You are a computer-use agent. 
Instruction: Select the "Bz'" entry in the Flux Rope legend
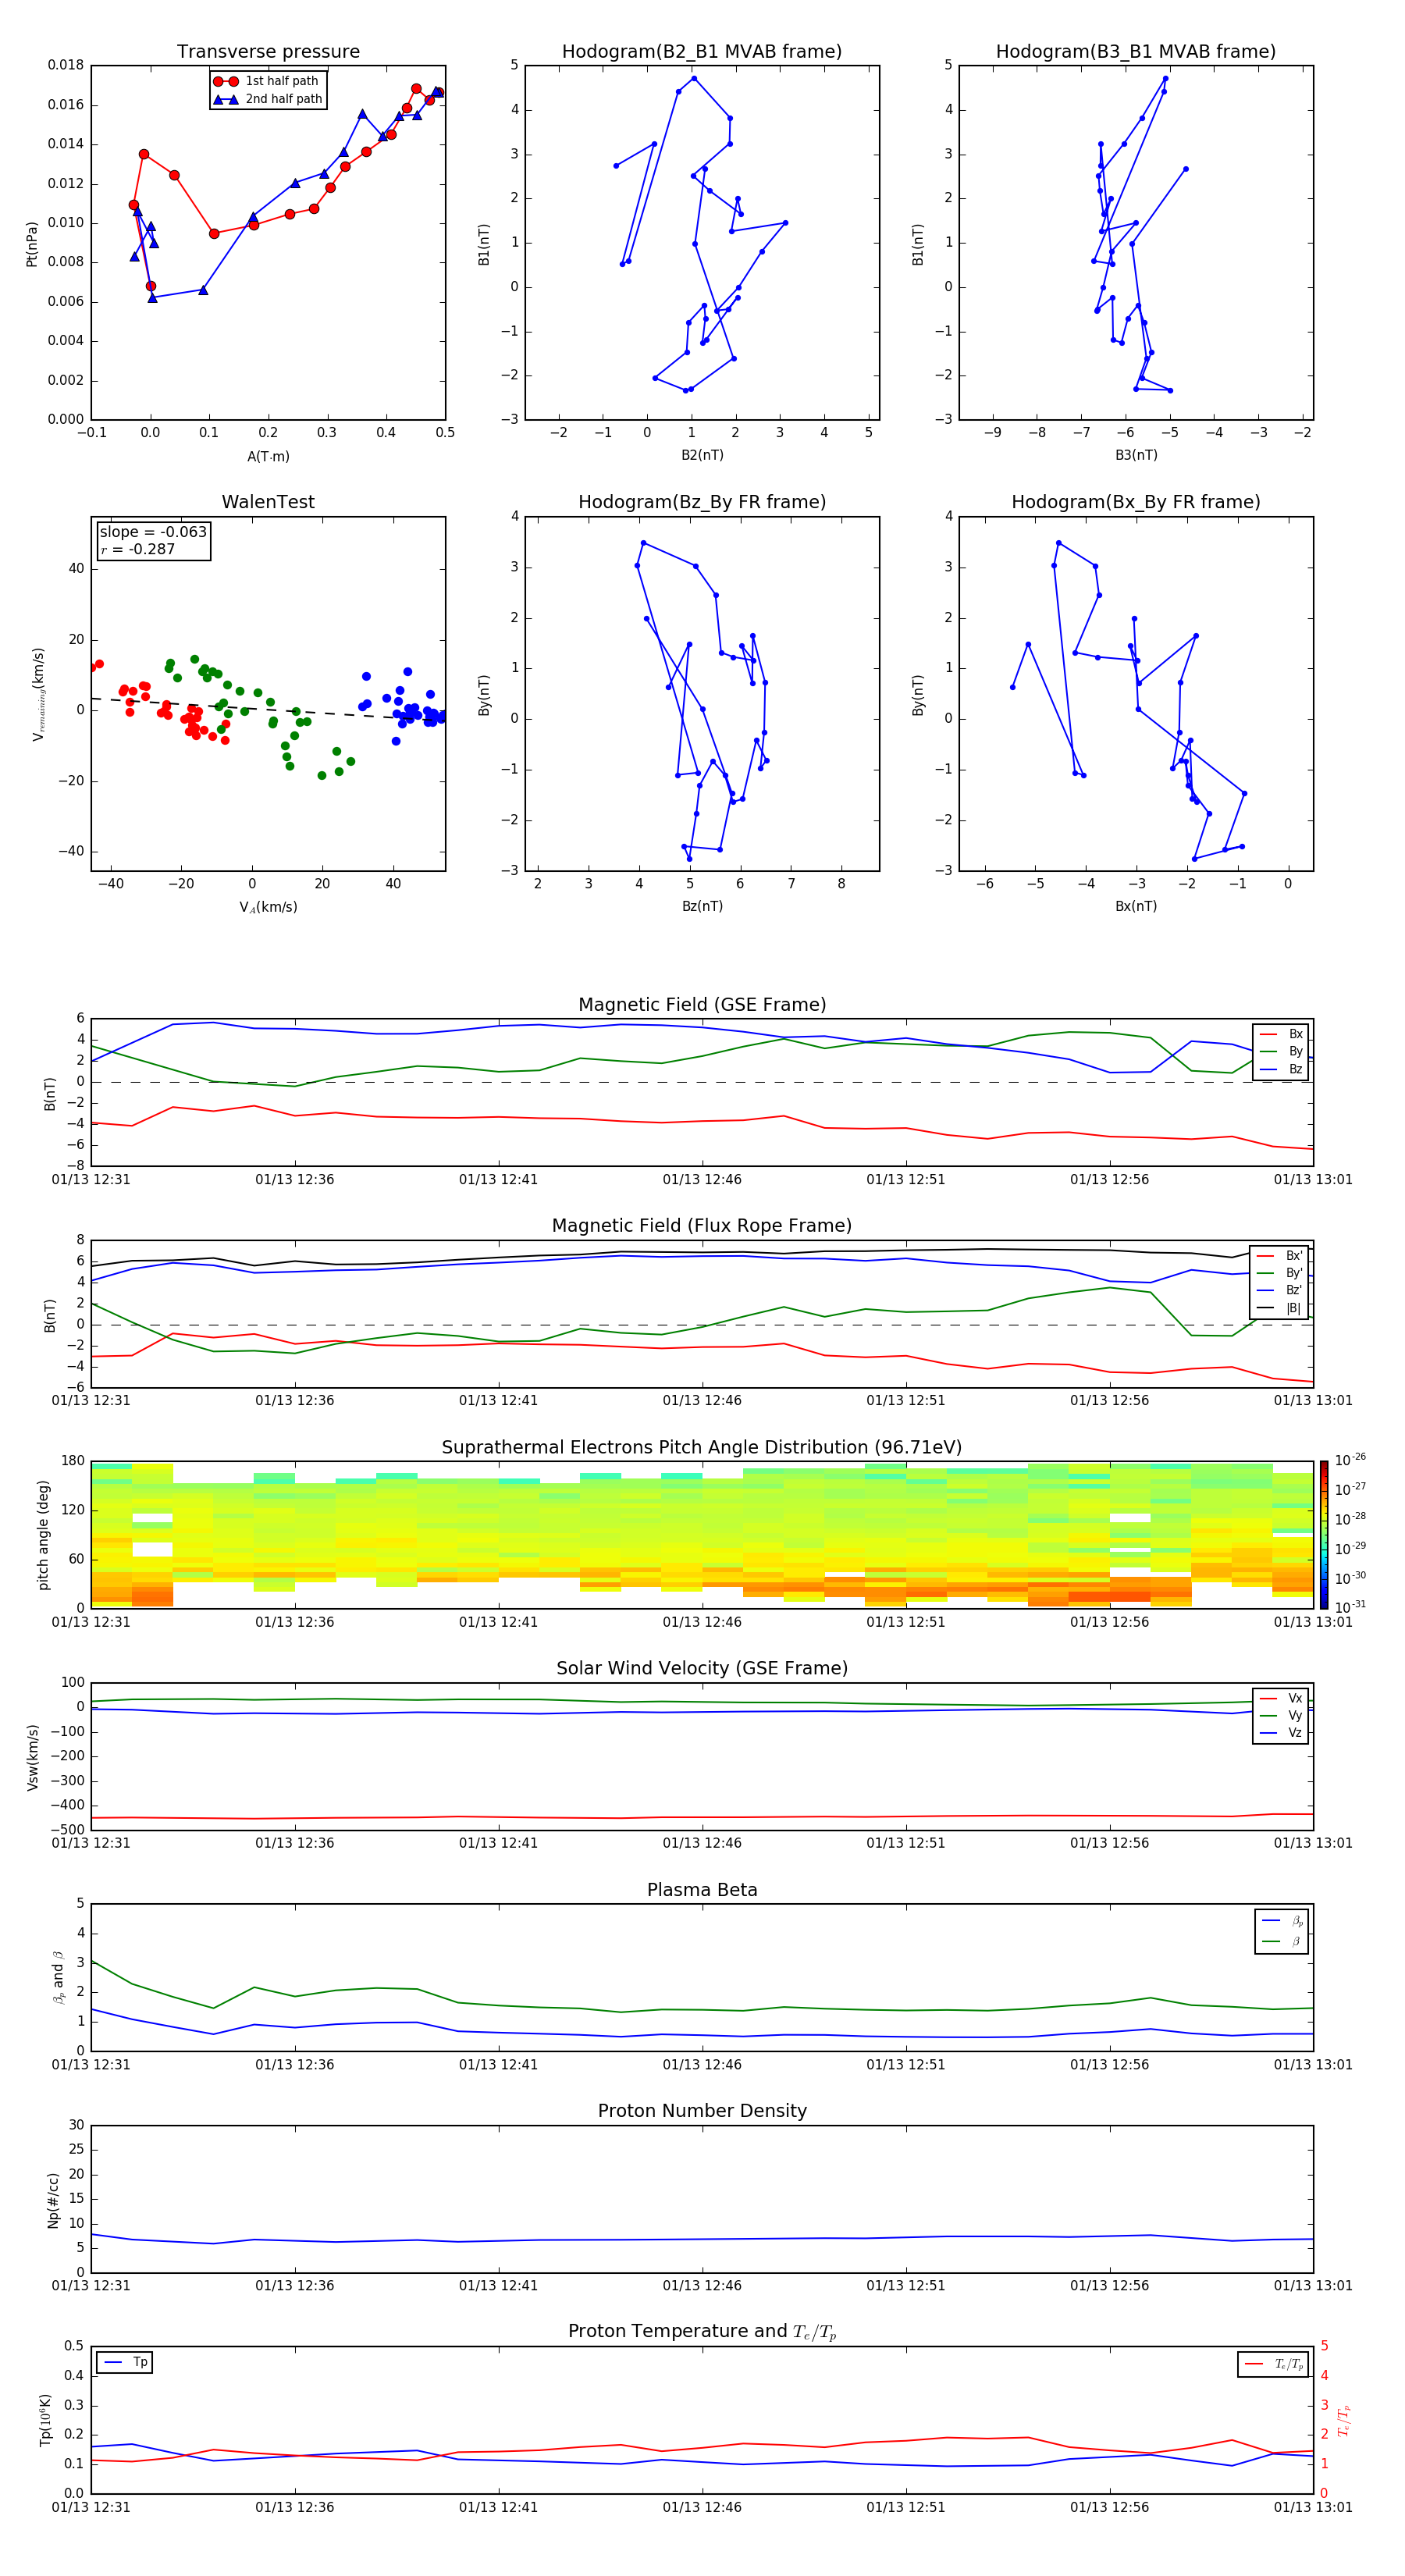pyautogui.click(x=1280, y=1290)
